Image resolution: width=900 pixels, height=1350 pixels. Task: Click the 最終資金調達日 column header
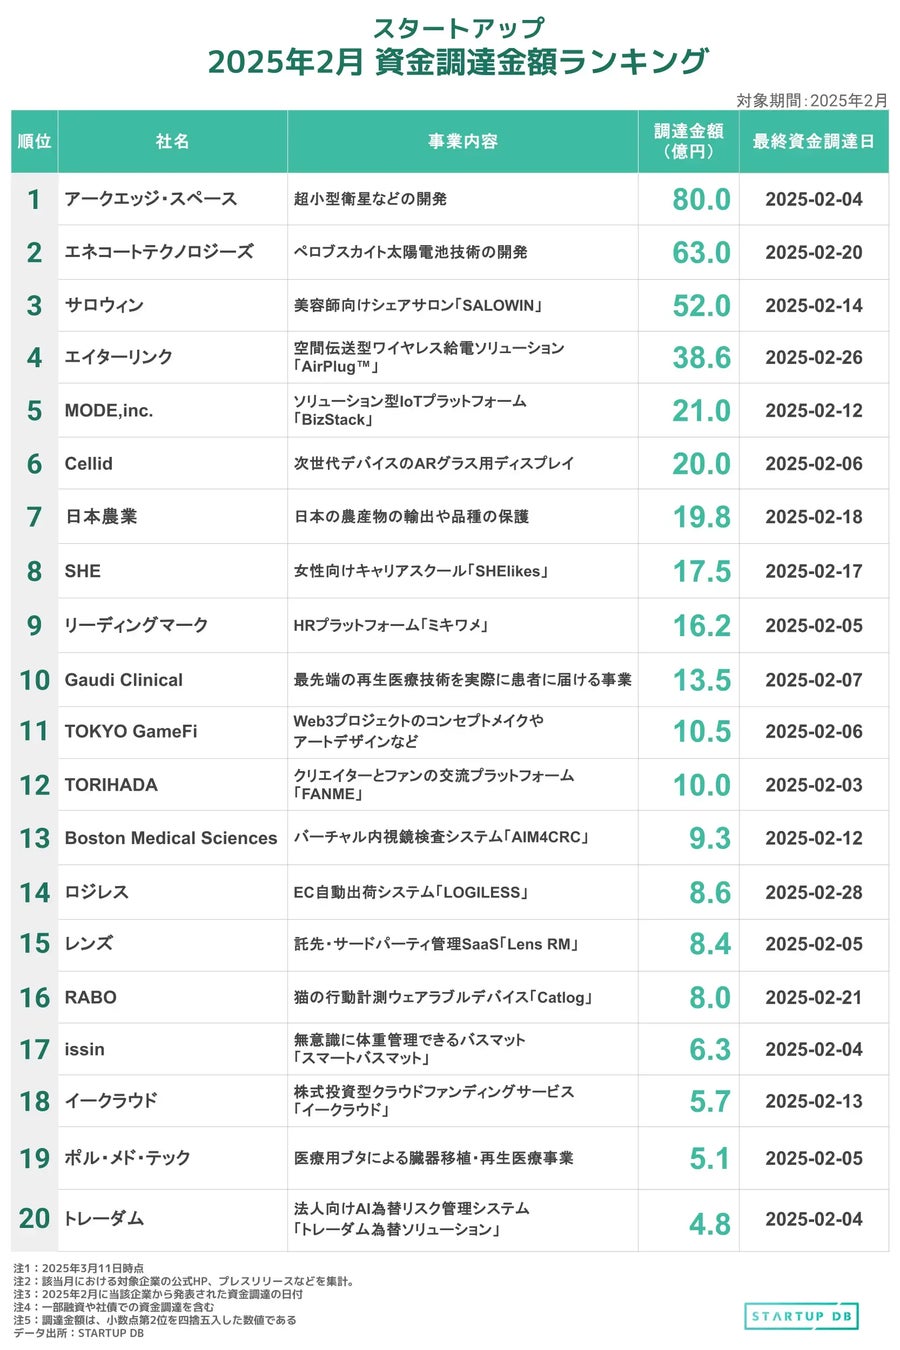(813, 142)
